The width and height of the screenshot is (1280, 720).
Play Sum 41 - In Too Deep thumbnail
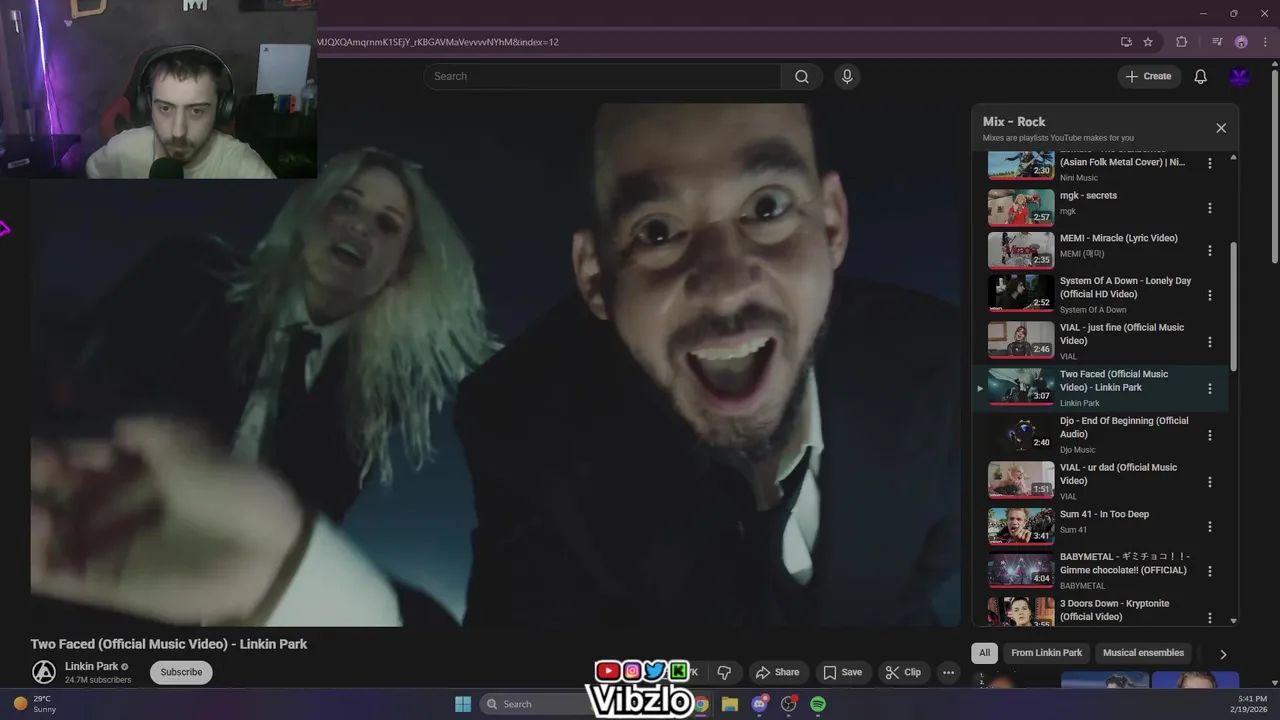click(x=1021, y=526)
